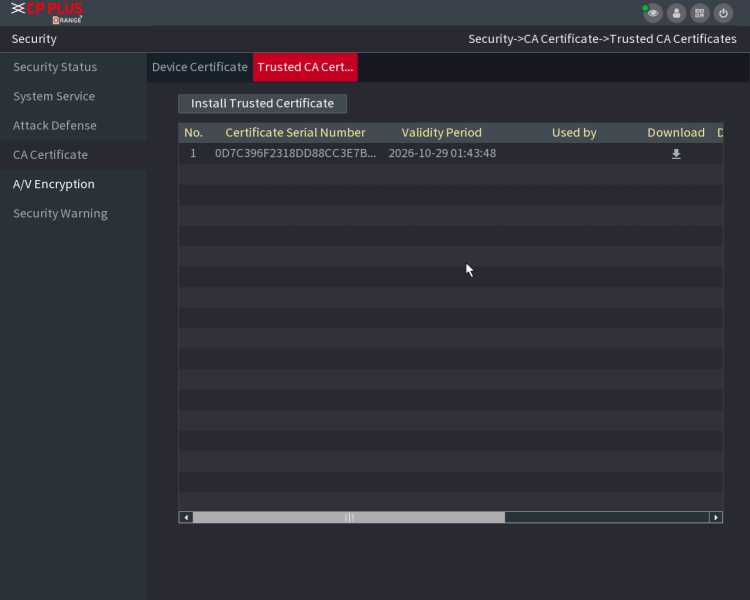The height and width of the screenshot is (600, 750).
Task: Open Security Status in sidebar
Action: [55, 67]
